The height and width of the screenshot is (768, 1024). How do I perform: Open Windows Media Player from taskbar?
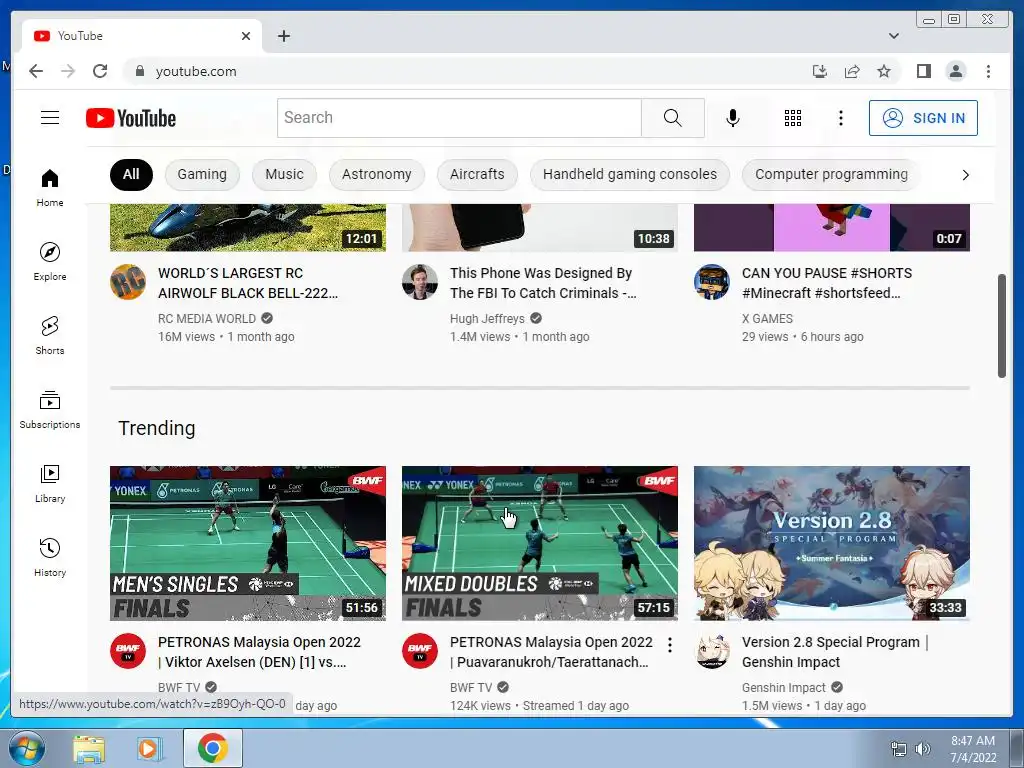pos(148,749)
